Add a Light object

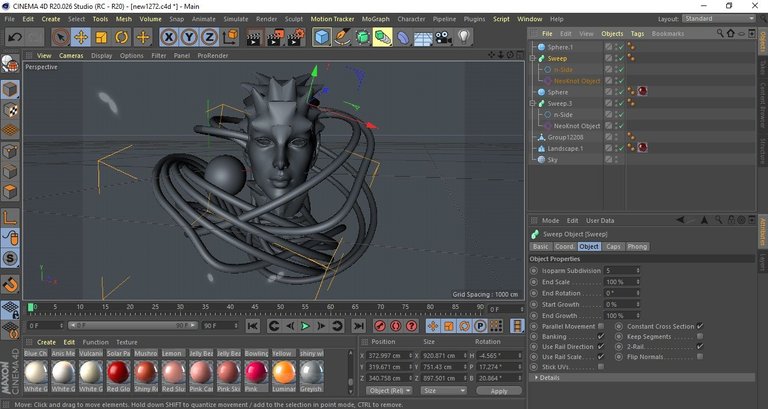(x=464, y=37)
